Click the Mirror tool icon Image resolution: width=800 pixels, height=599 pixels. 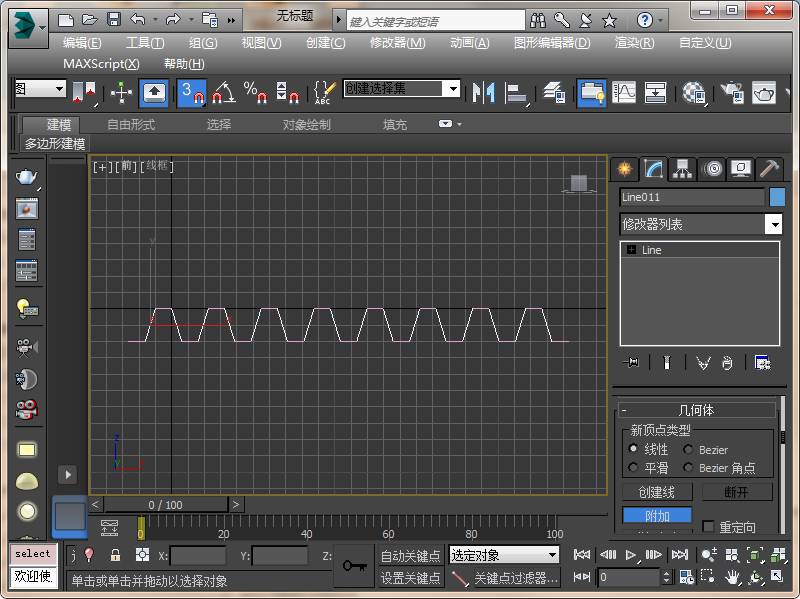pyautogui.click(x=484, y=93)
